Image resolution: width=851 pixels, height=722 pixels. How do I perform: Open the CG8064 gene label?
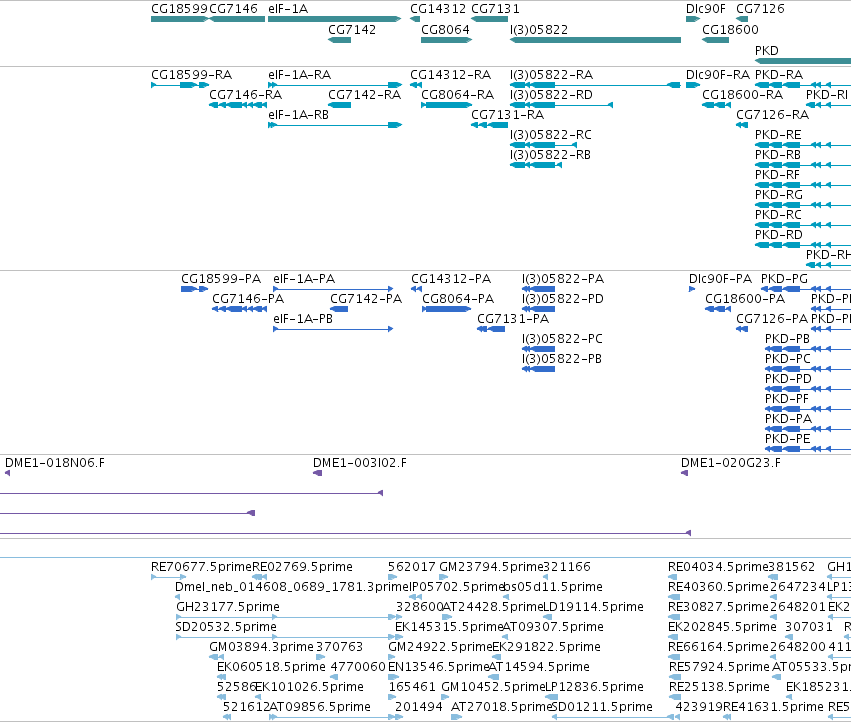pyautogui.click(x=445, y=30)
